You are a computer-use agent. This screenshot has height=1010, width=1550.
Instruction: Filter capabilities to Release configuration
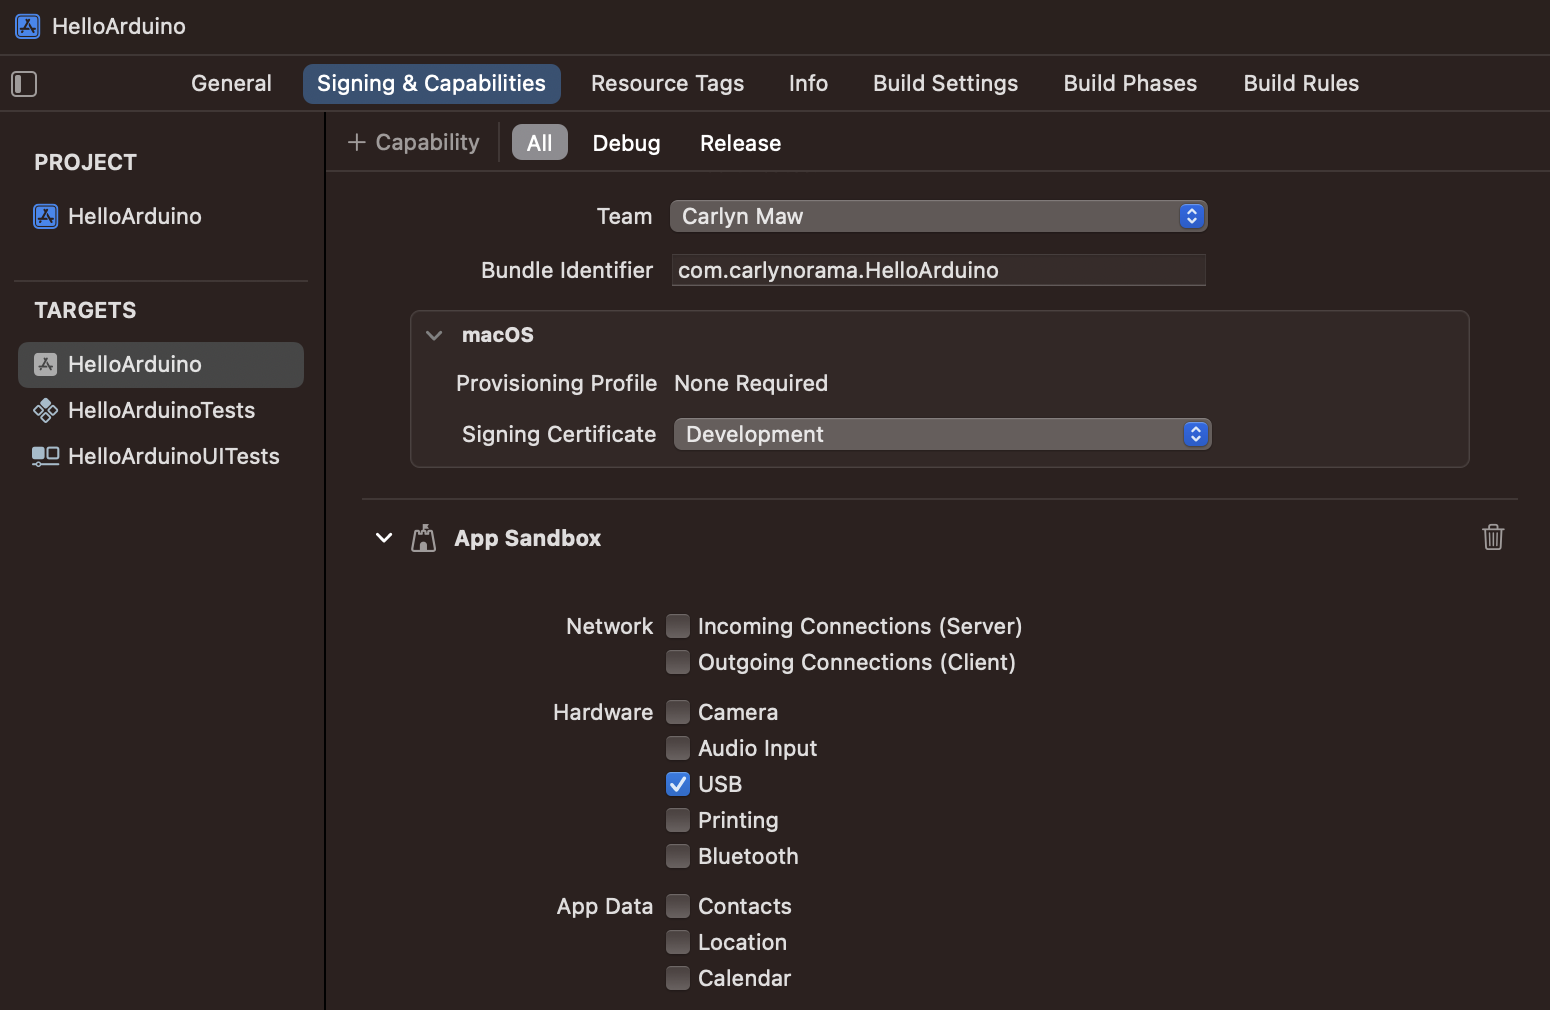pos(740,143)
